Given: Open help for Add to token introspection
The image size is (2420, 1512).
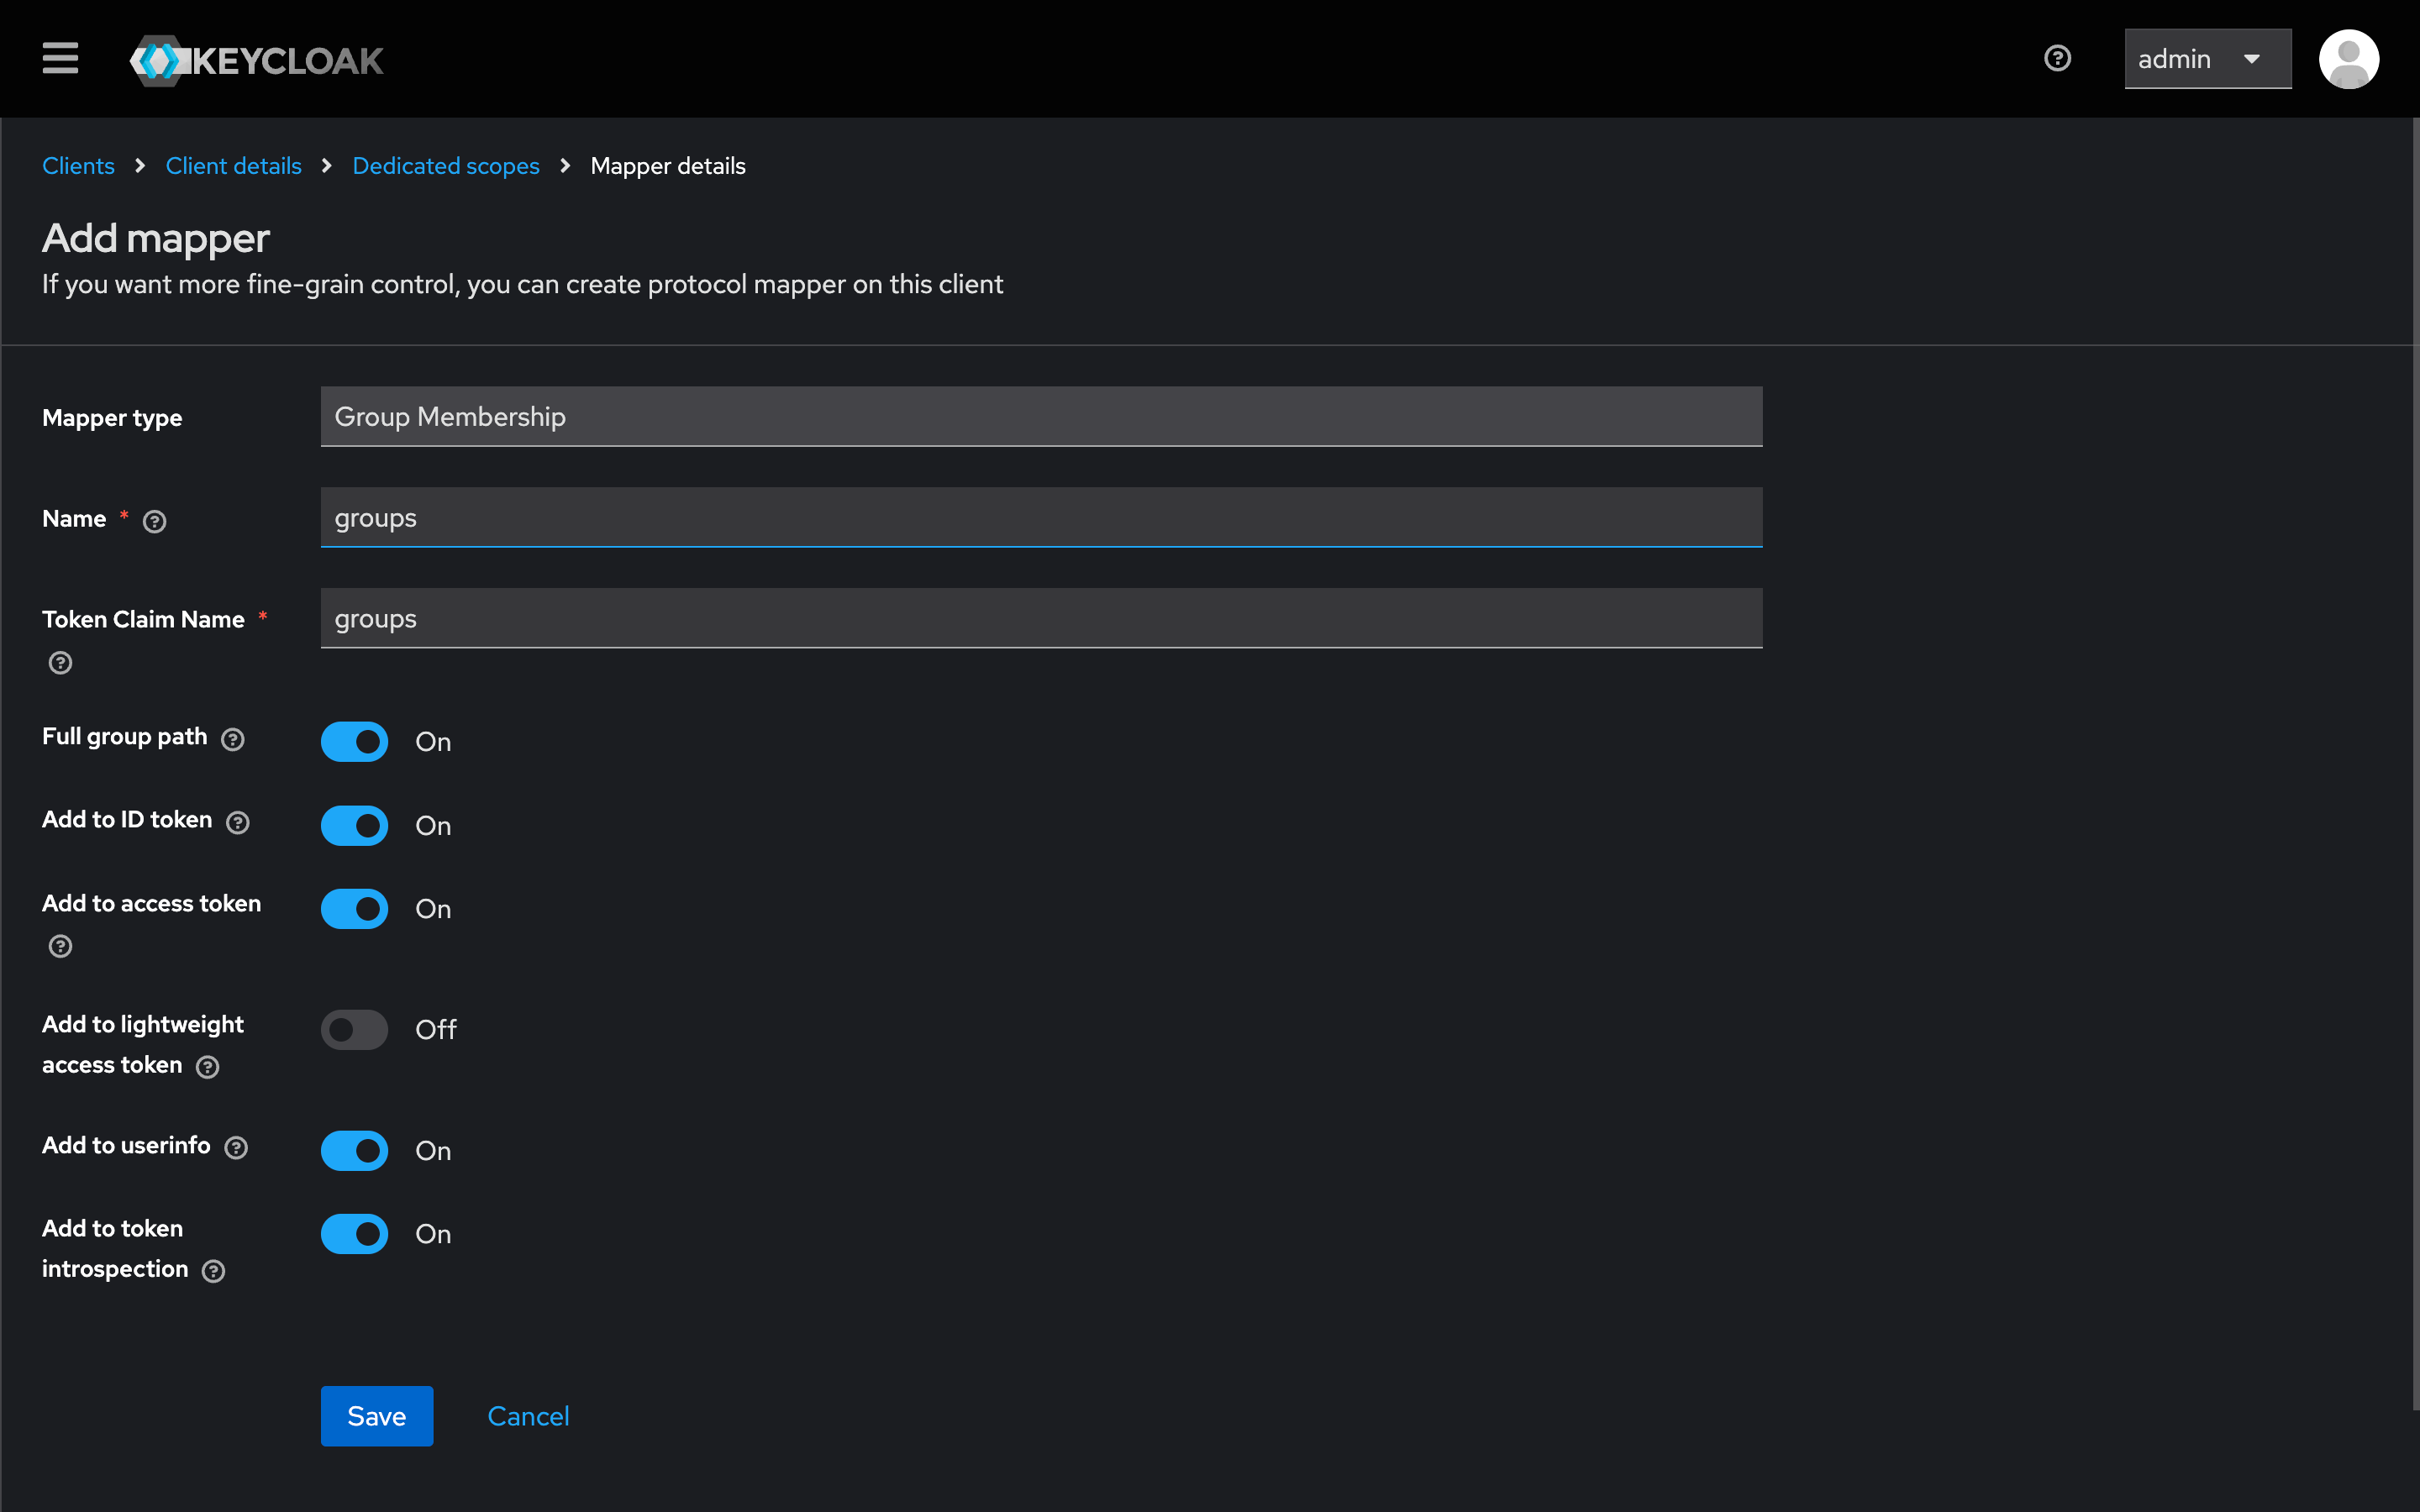Looking at the screenshot, I should pyautogui.click(x=213, y=1271).
